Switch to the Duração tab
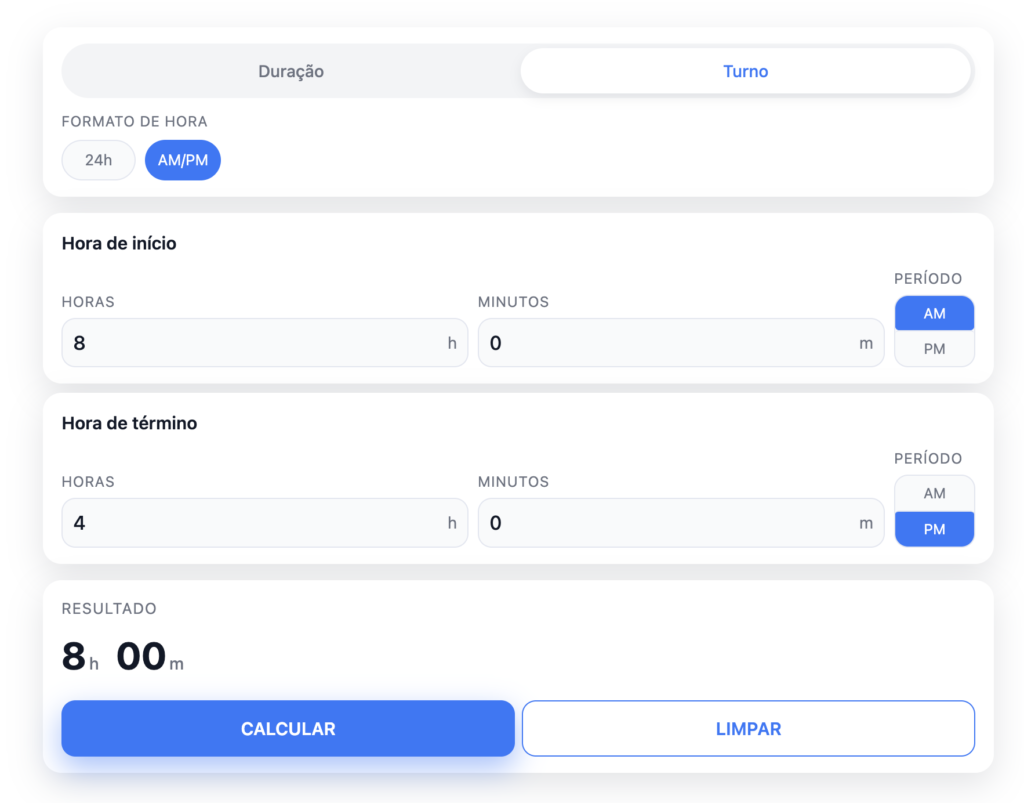Viewport: 1024px width, 803px height. point(290,71)
